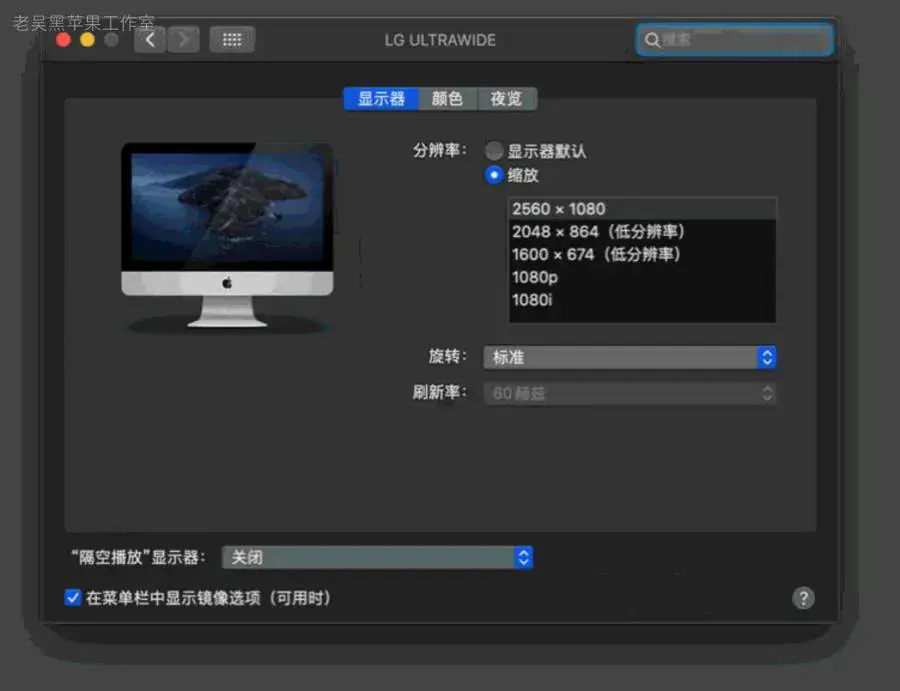This screenshot has height=691, width=900.
Task: Choose the 1600 × 674 (低分辨率) resolution
Action: (x=642, y=254)
